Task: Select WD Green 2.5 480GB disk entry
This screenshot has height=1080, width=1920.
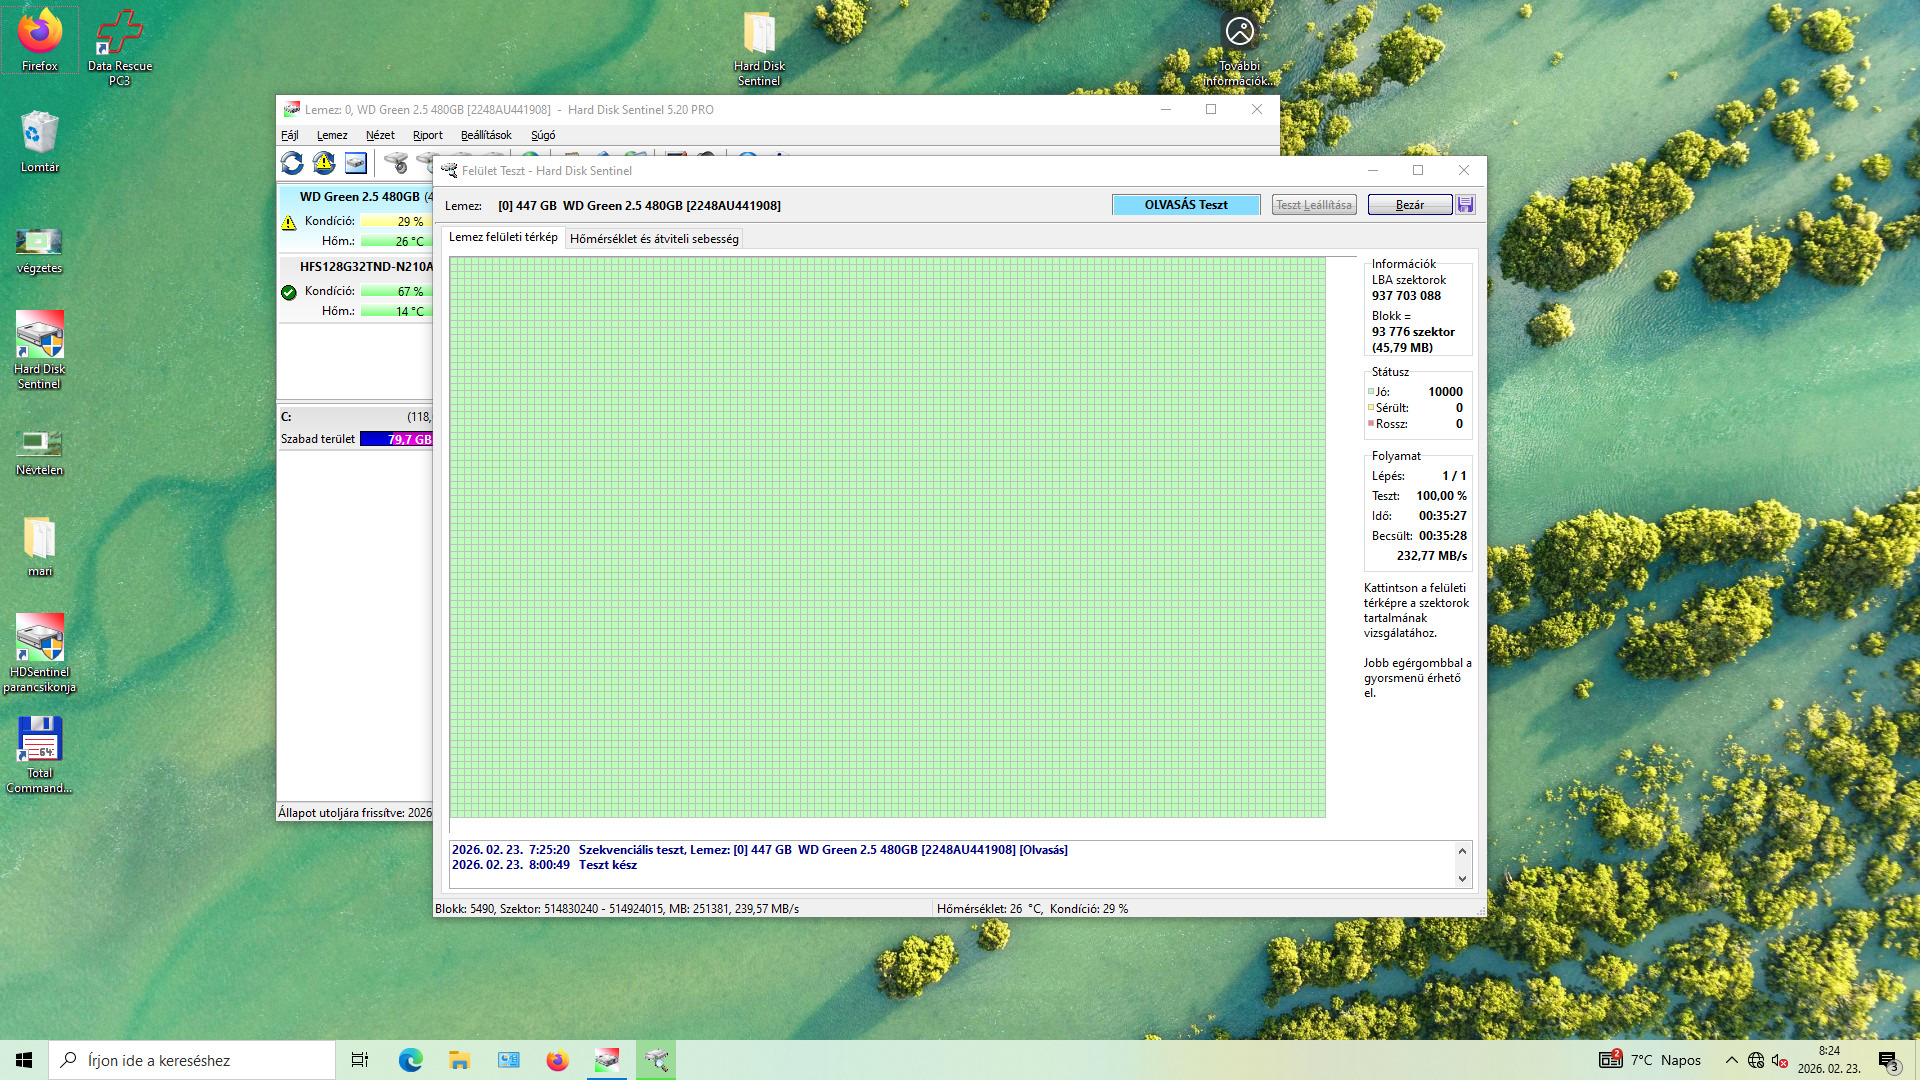Action: (x=360, y=197)
